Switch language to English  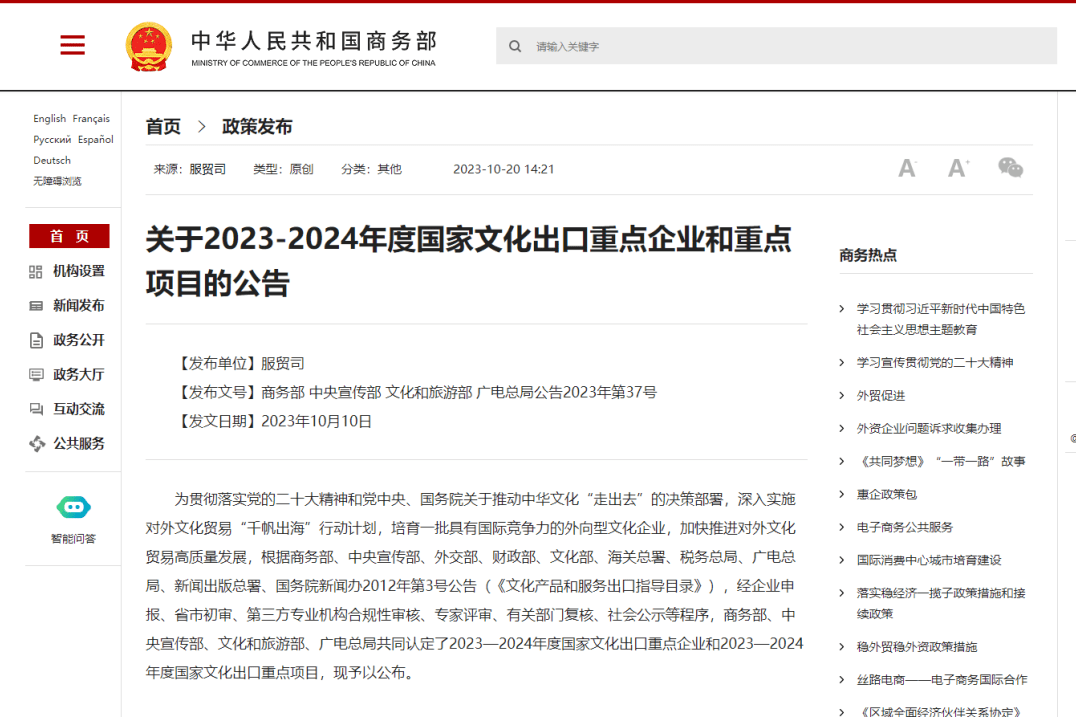click(x=49, y=119)
